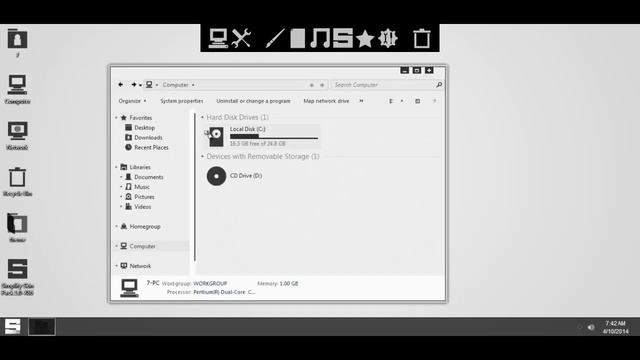Screen dimensions: 640x360
Task: Open the address bar history dropdown arrow
Action: [311, 85]
